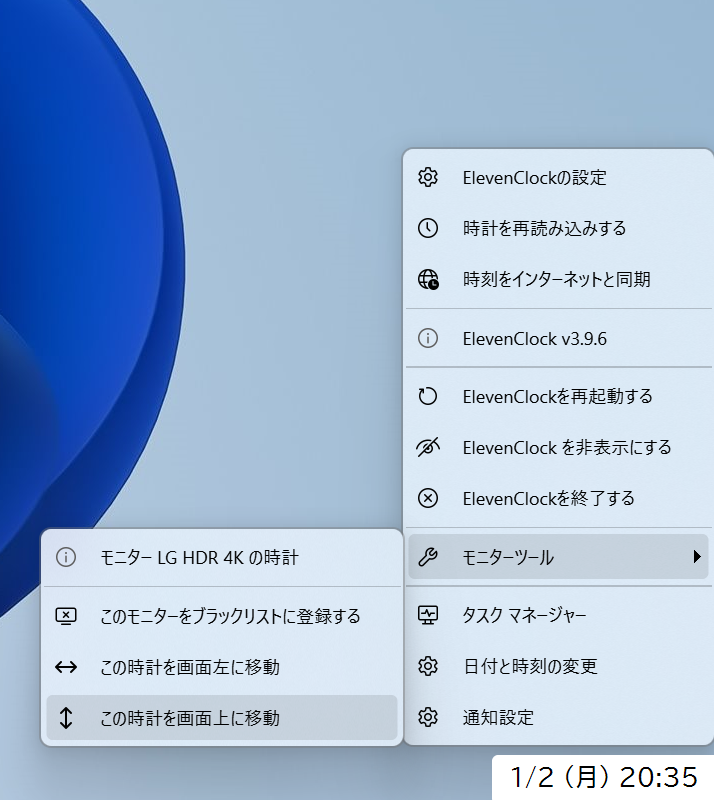The image size is (714, 800).
Task: Click info icon beside ElevenClock v3.9.6
Action: [428, 338]
